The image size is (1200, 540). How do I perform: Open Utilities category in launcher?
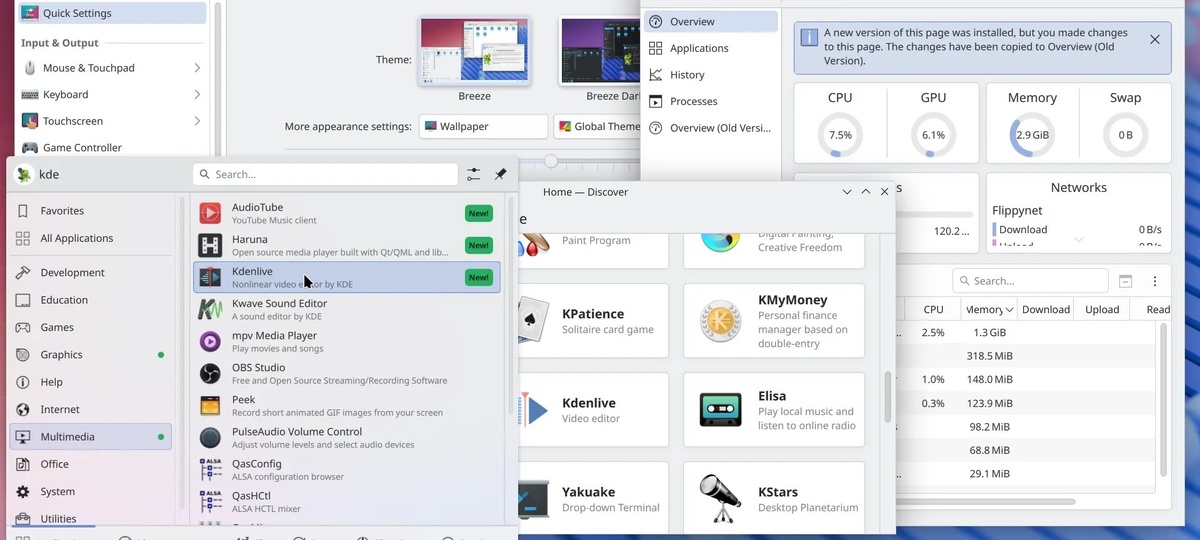pos(92,518)
